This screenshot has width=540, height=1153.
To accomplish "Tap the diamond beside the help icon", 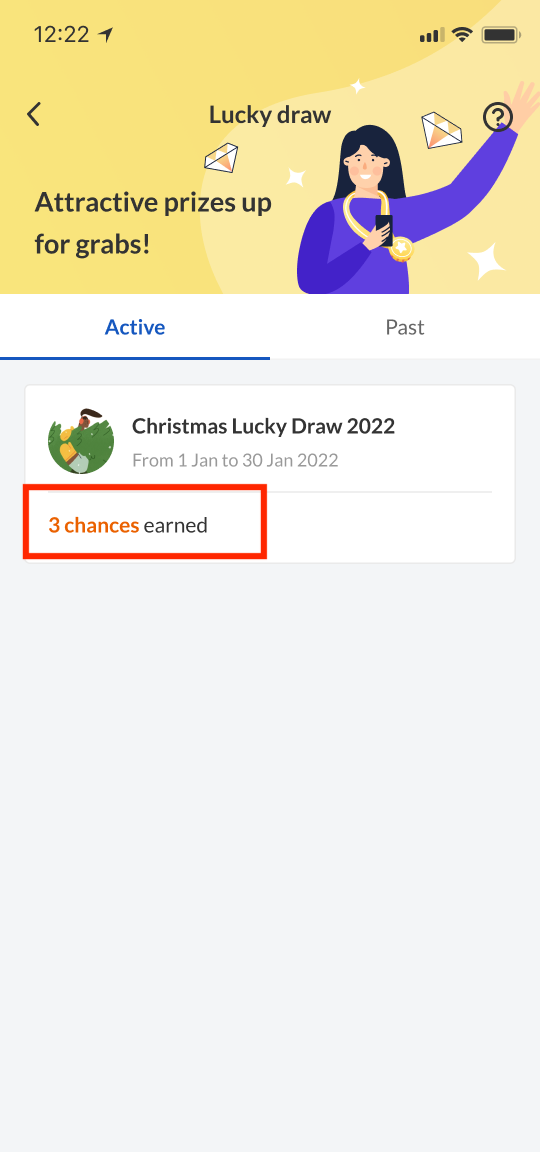I will pos(441,130).
